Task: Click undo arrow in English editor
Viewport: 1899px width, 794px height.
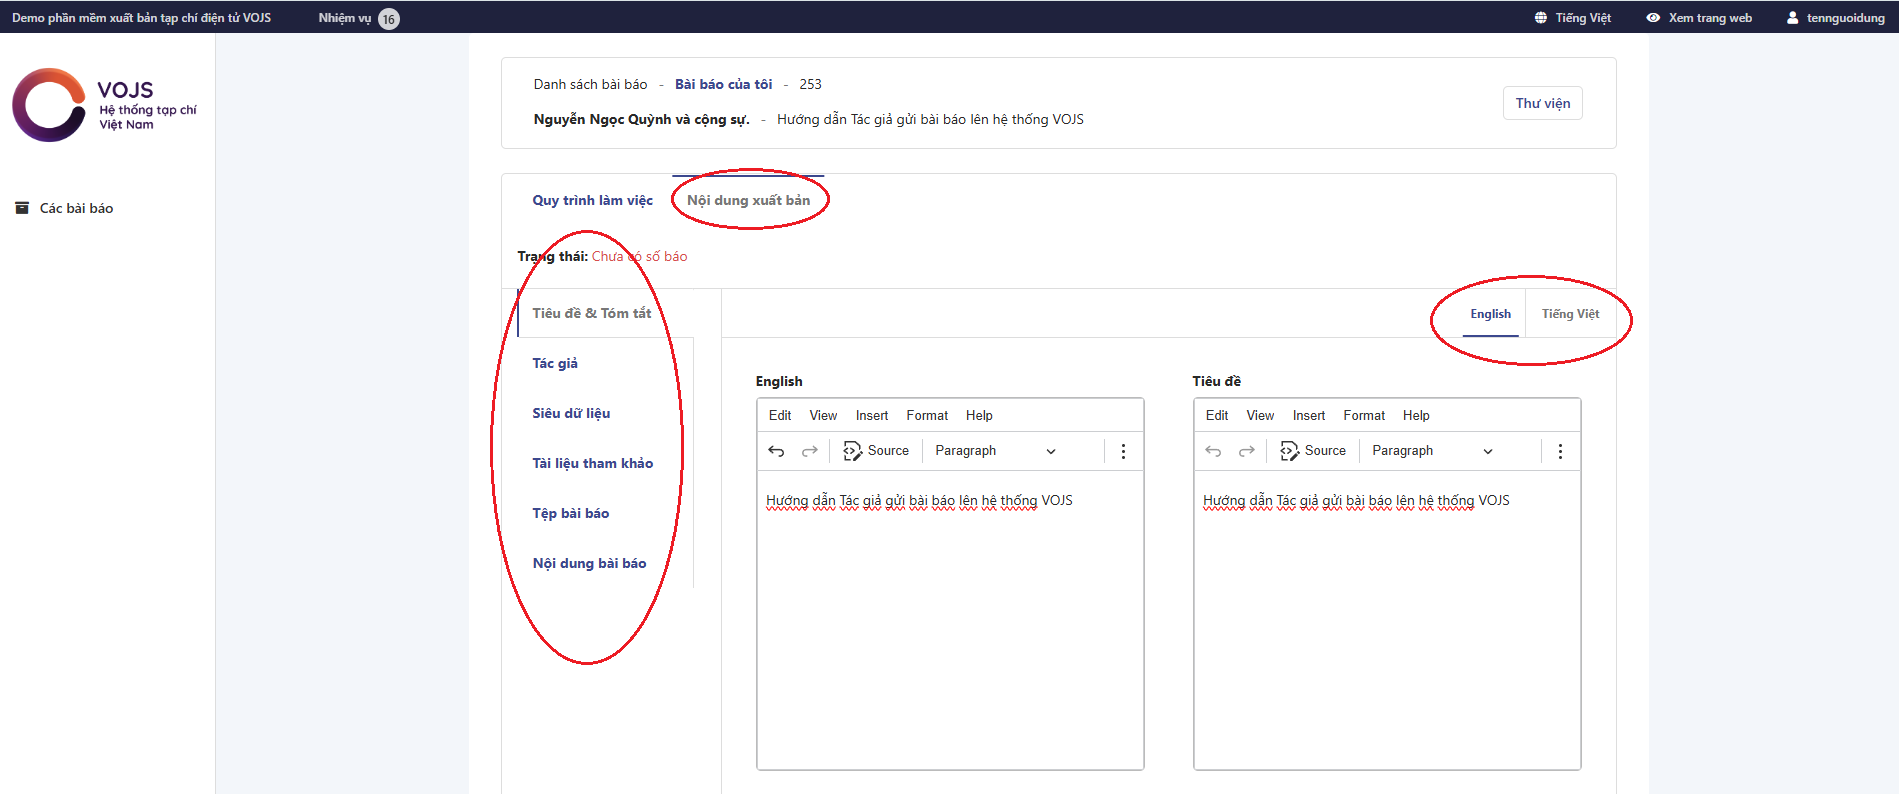Action: (776, 451)
